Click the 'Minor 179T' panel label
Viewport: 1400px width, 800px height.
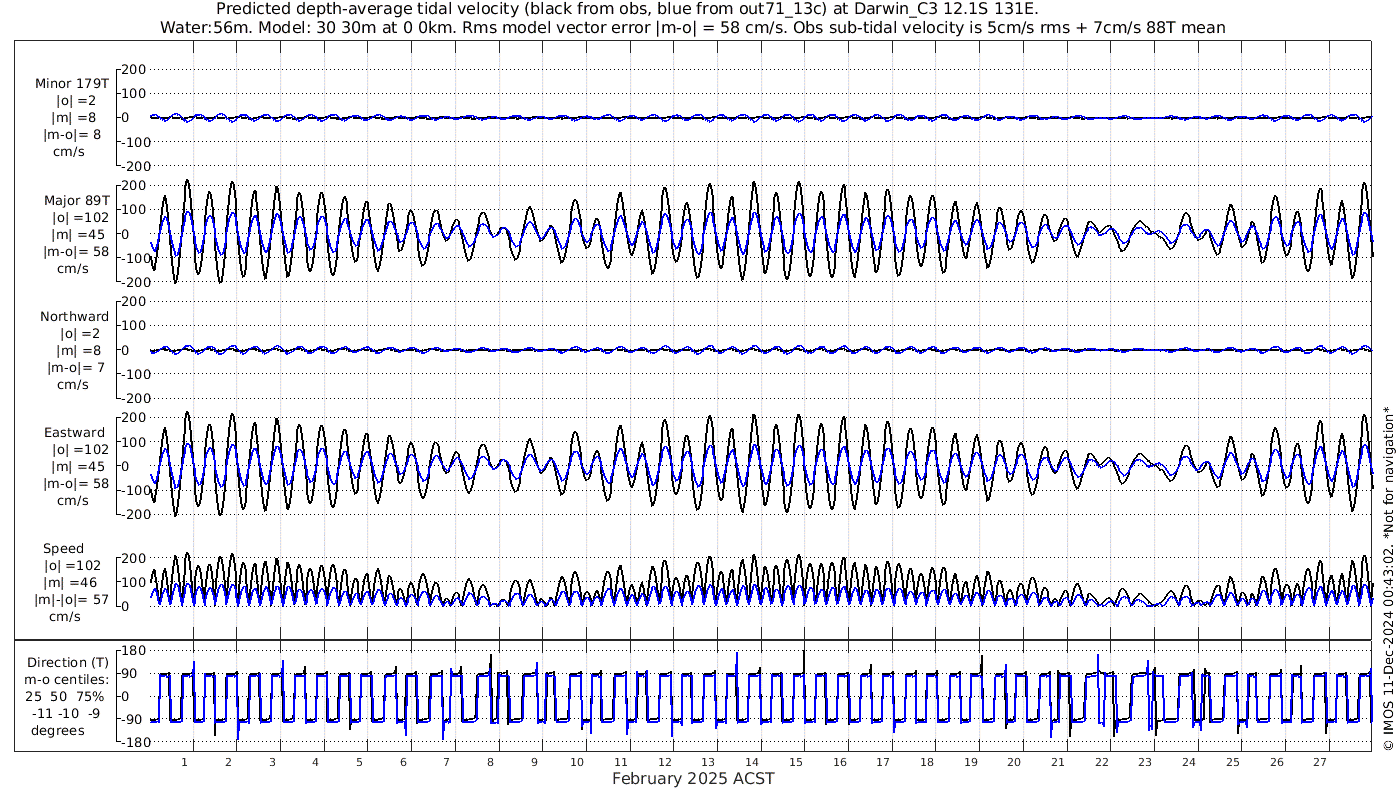72,83
